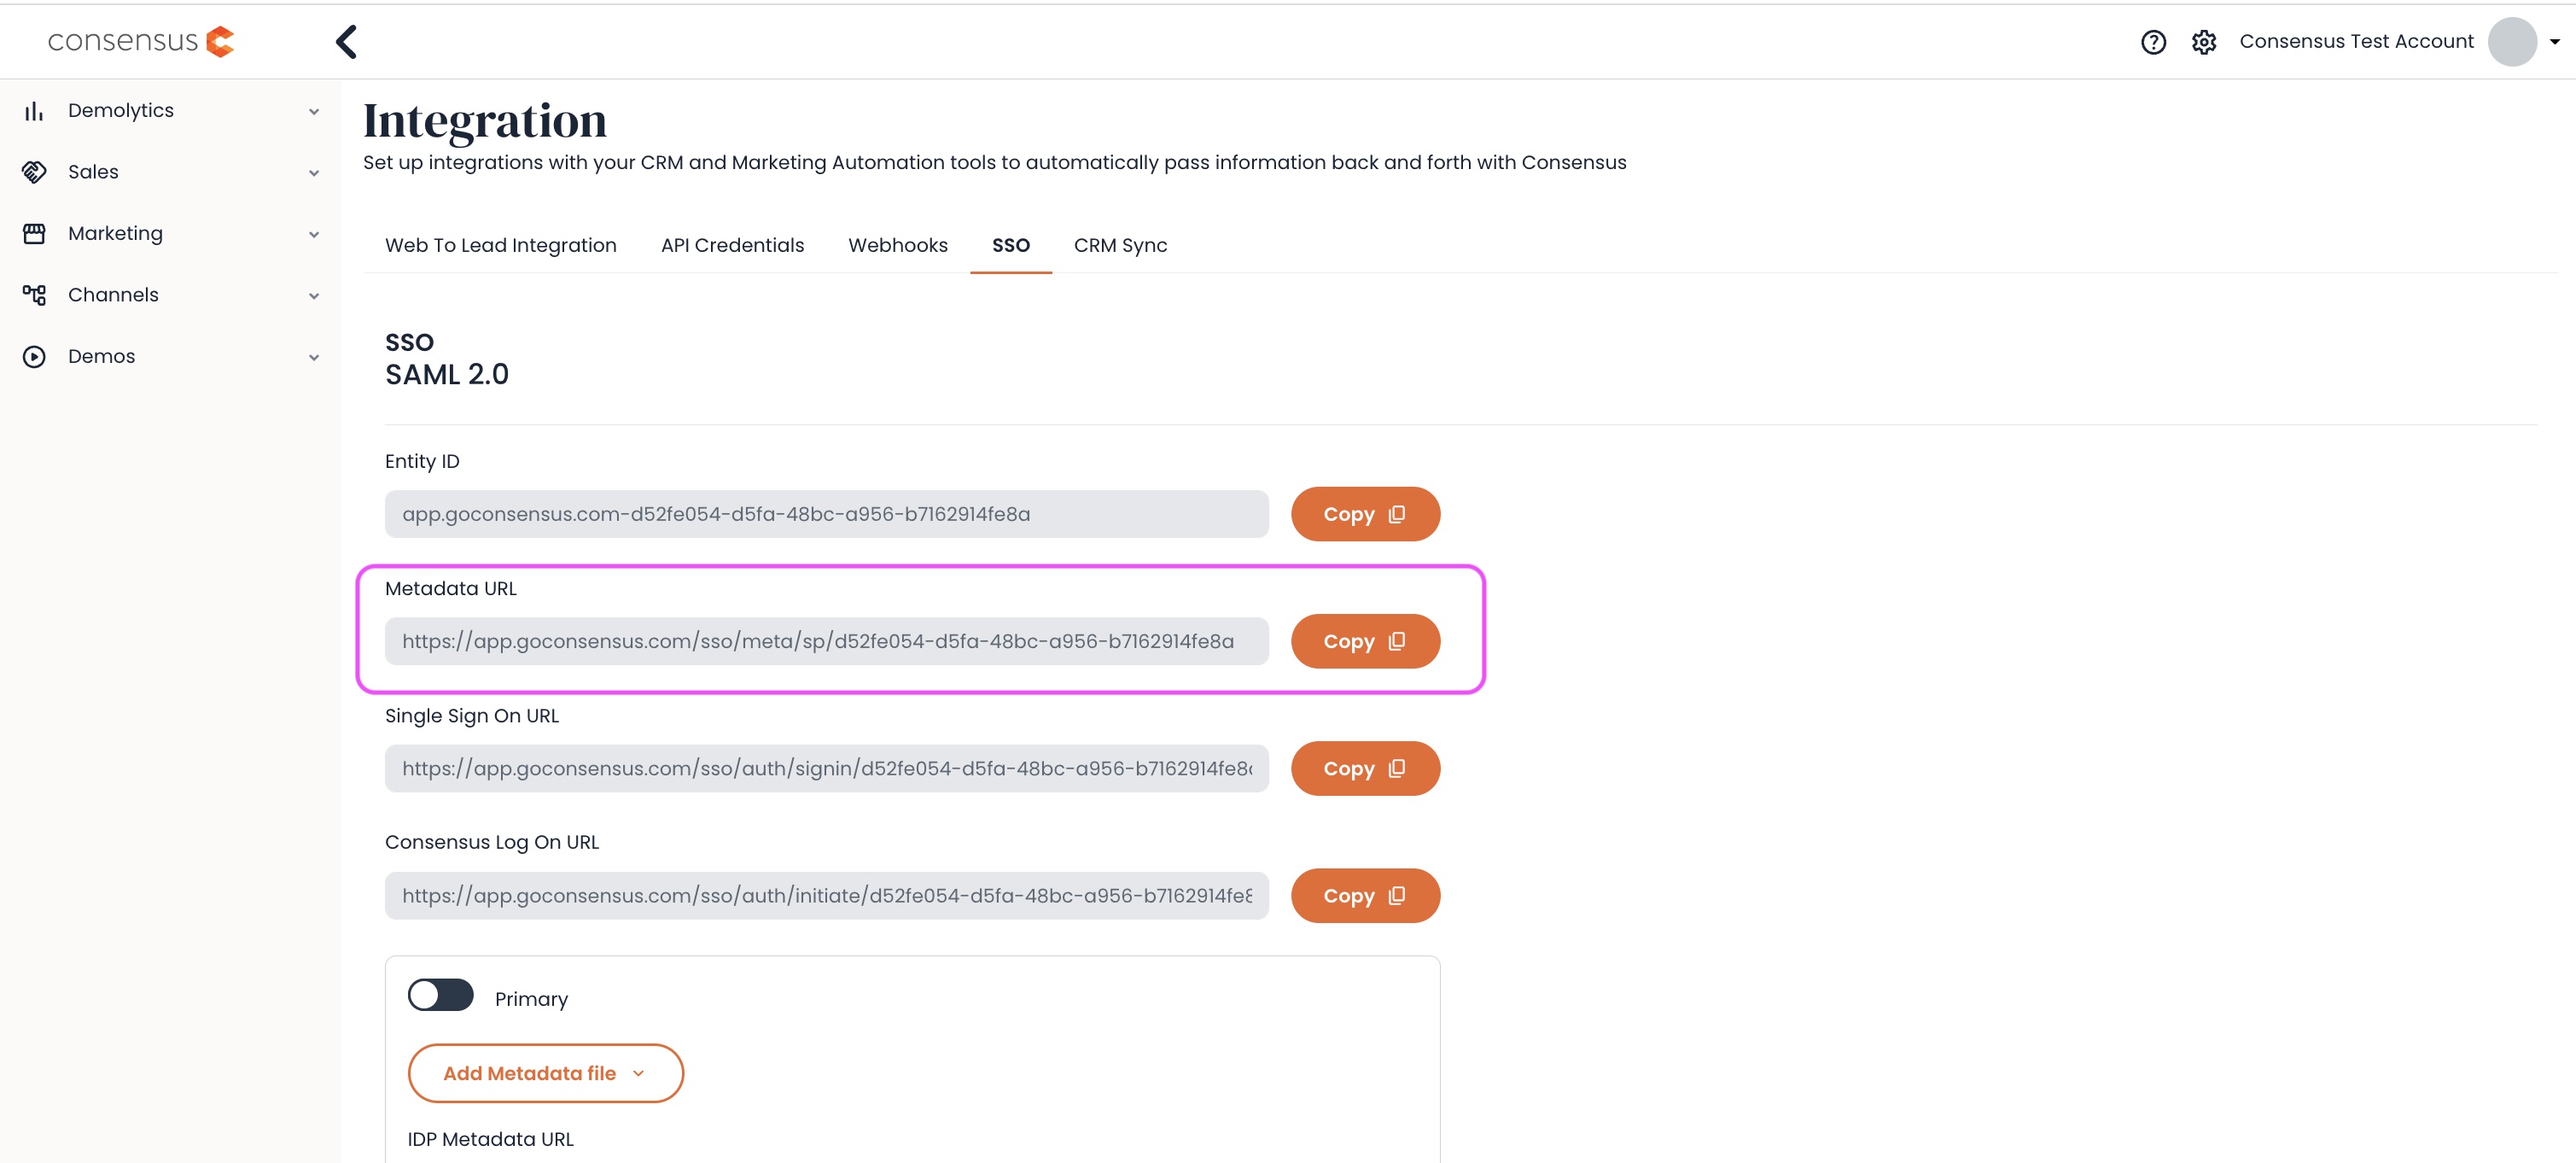
Task: Open the account dropdown arrow
Action: pyautogui.click(x=2555, y=42)
